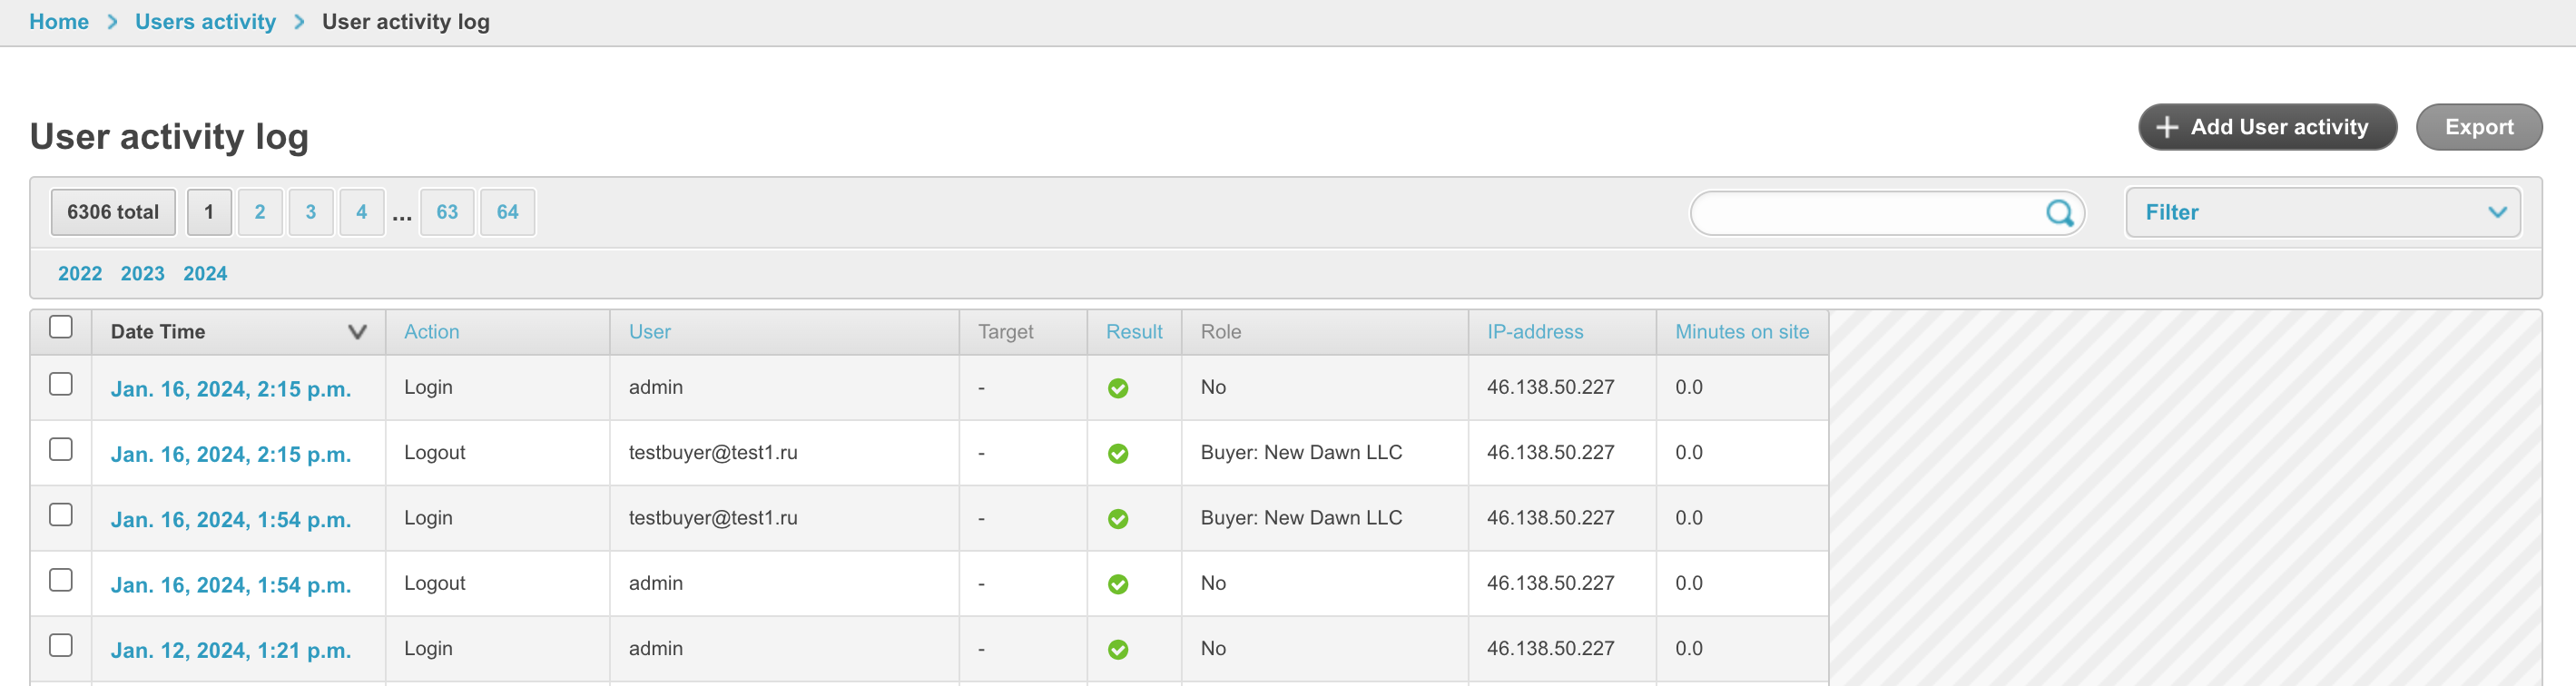Toggle the select-all checkbox in table header
This screenshot has width=2576, height=686.
pos(61,327)
